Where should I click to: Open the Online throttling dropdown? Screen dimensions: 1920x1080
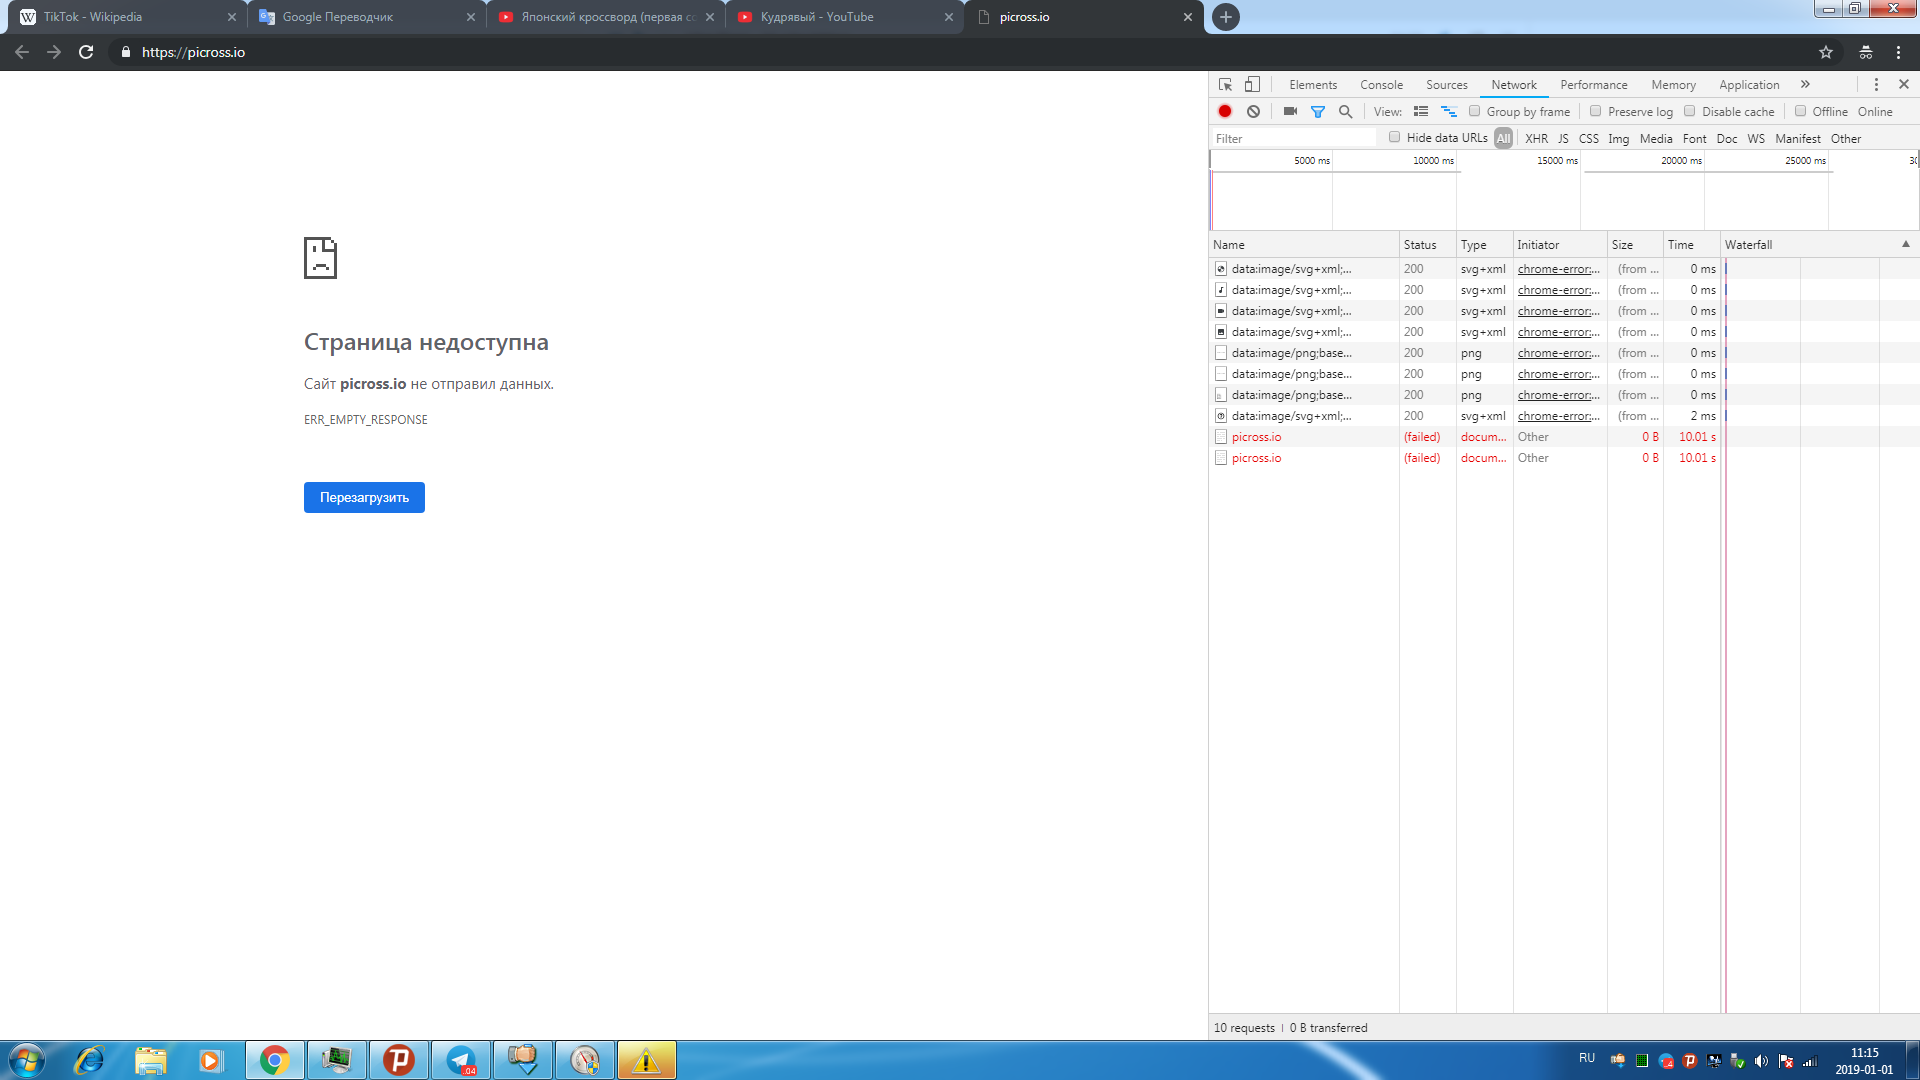[x=1876, y=112]
